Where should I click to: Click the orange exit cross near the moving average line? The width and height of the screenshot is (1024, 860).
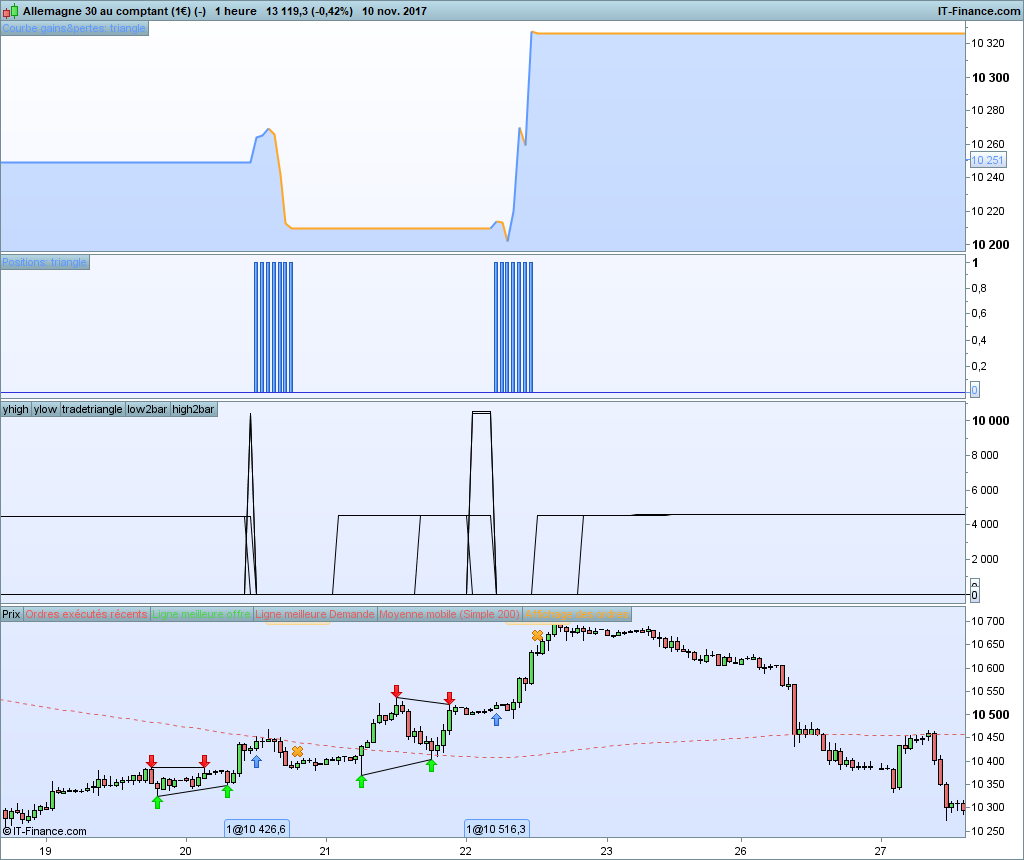[x=297, y=752]
